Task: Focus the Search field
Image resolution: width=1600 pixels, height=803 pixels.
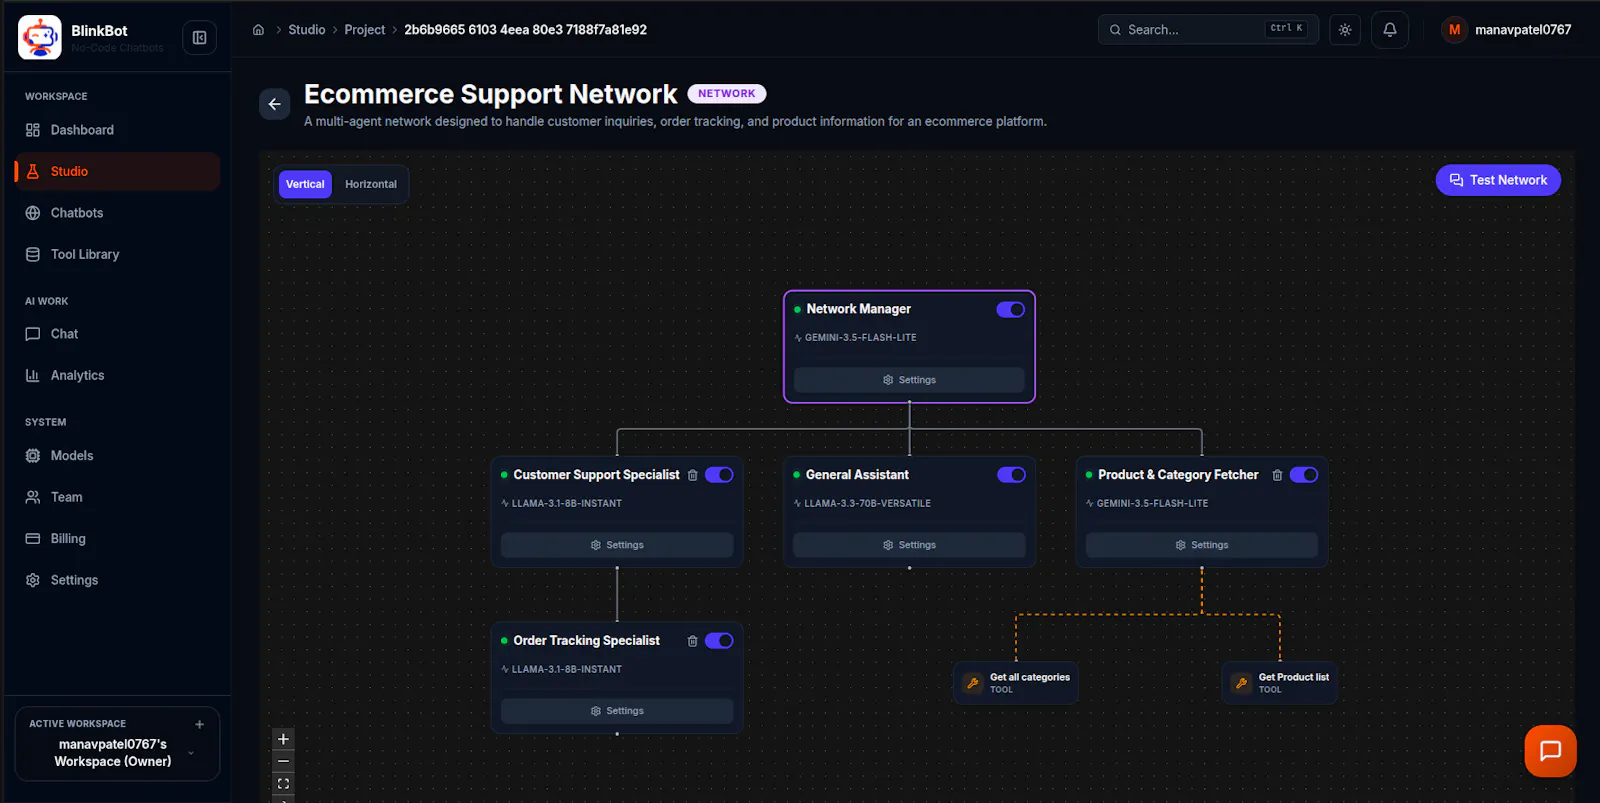Action: click(1208, 29)
